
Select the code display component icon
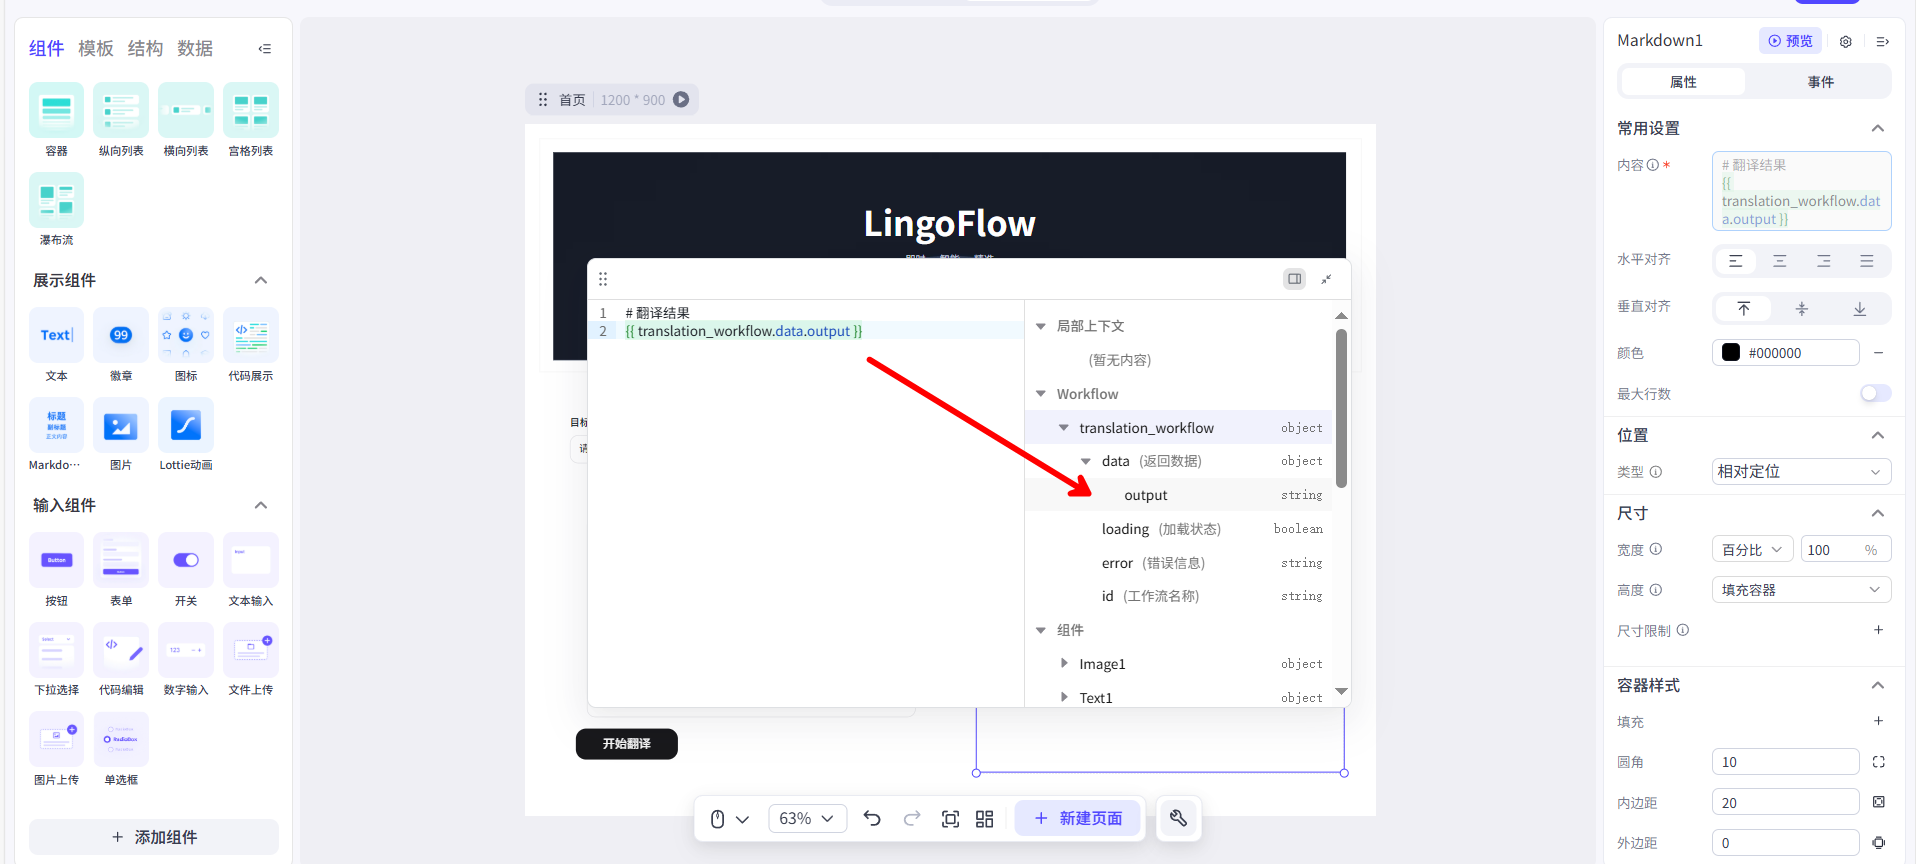[250, 336]
